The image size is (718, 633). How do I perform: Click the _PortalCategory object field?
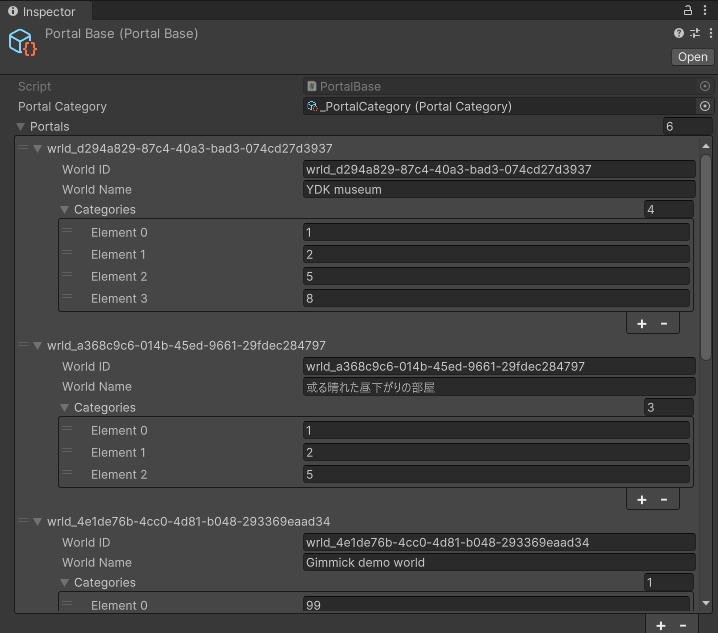(x=500, y=106)
